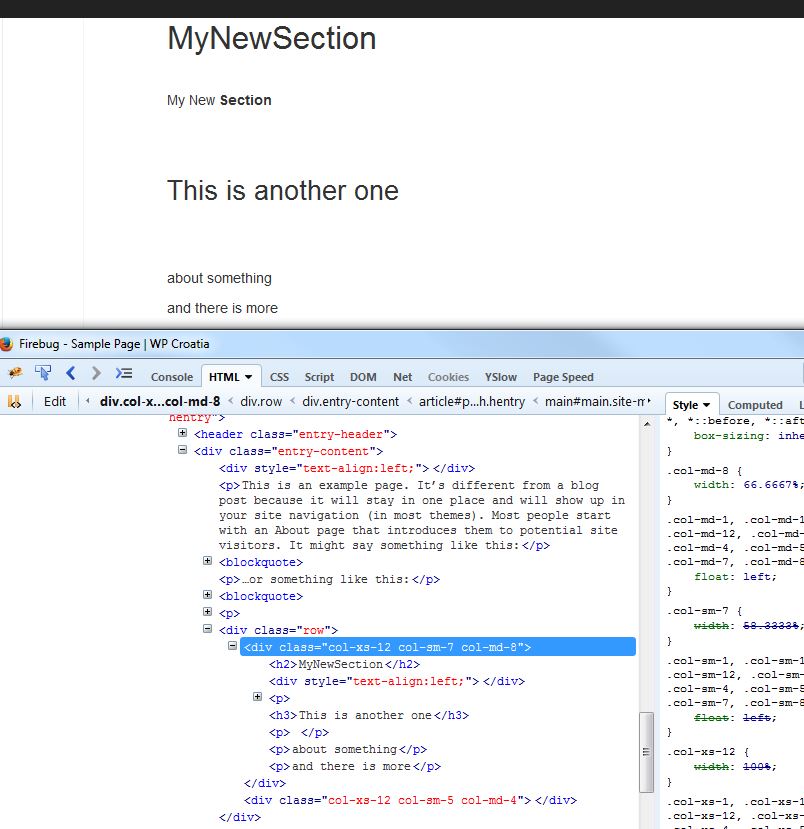
Task: Open the Cookies tab
Action: coord(448,377)
